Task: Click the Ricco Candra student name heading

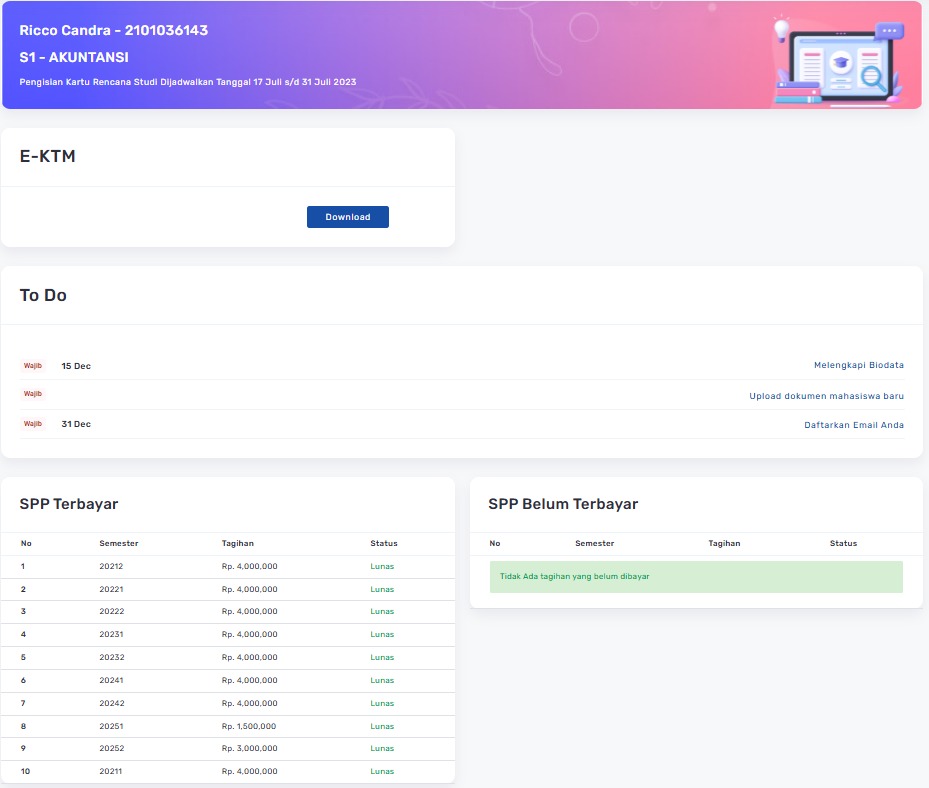Action: tap(114, 30)
